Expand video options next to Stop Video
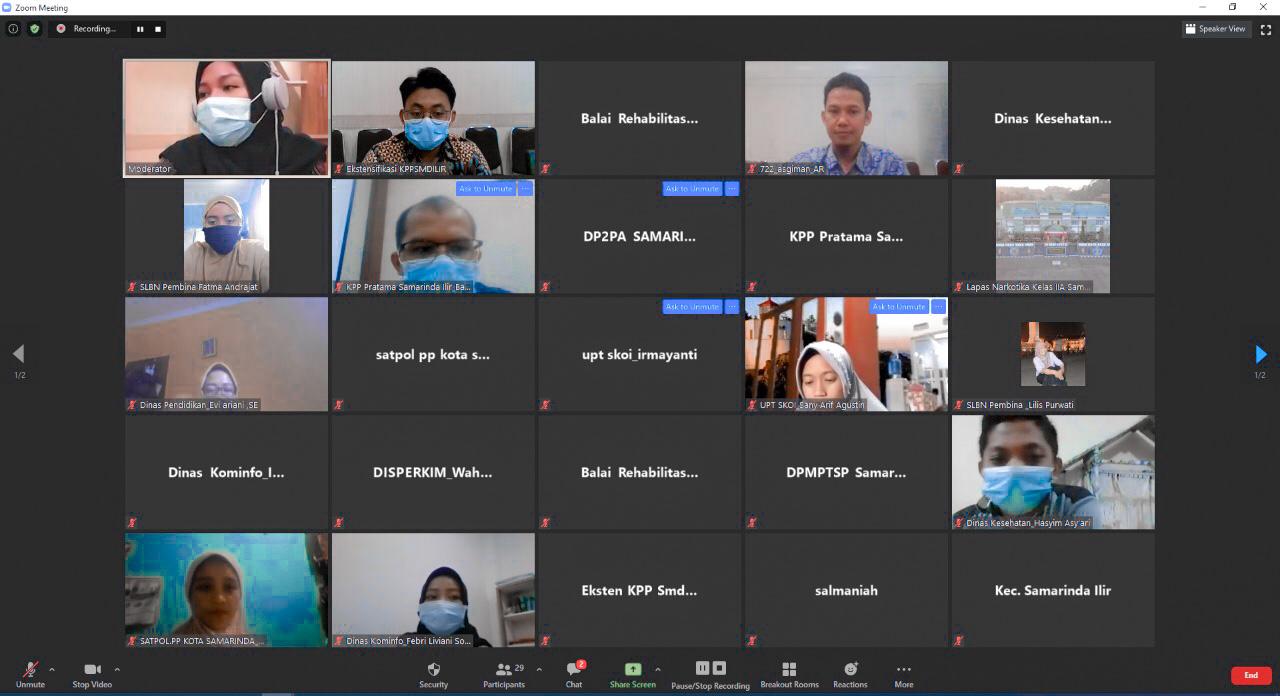Image resolution: width=1280 pixels, height=696 pixels. coord(117,669)
